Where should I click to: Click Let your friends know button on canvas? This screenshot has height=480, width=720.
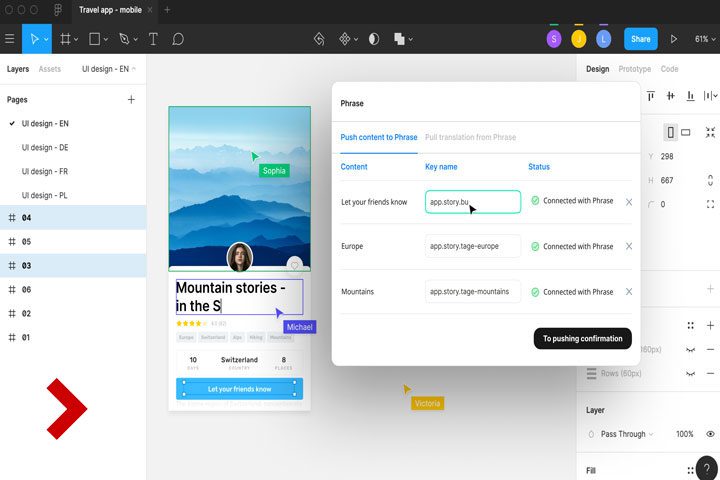tap(239, 389)
